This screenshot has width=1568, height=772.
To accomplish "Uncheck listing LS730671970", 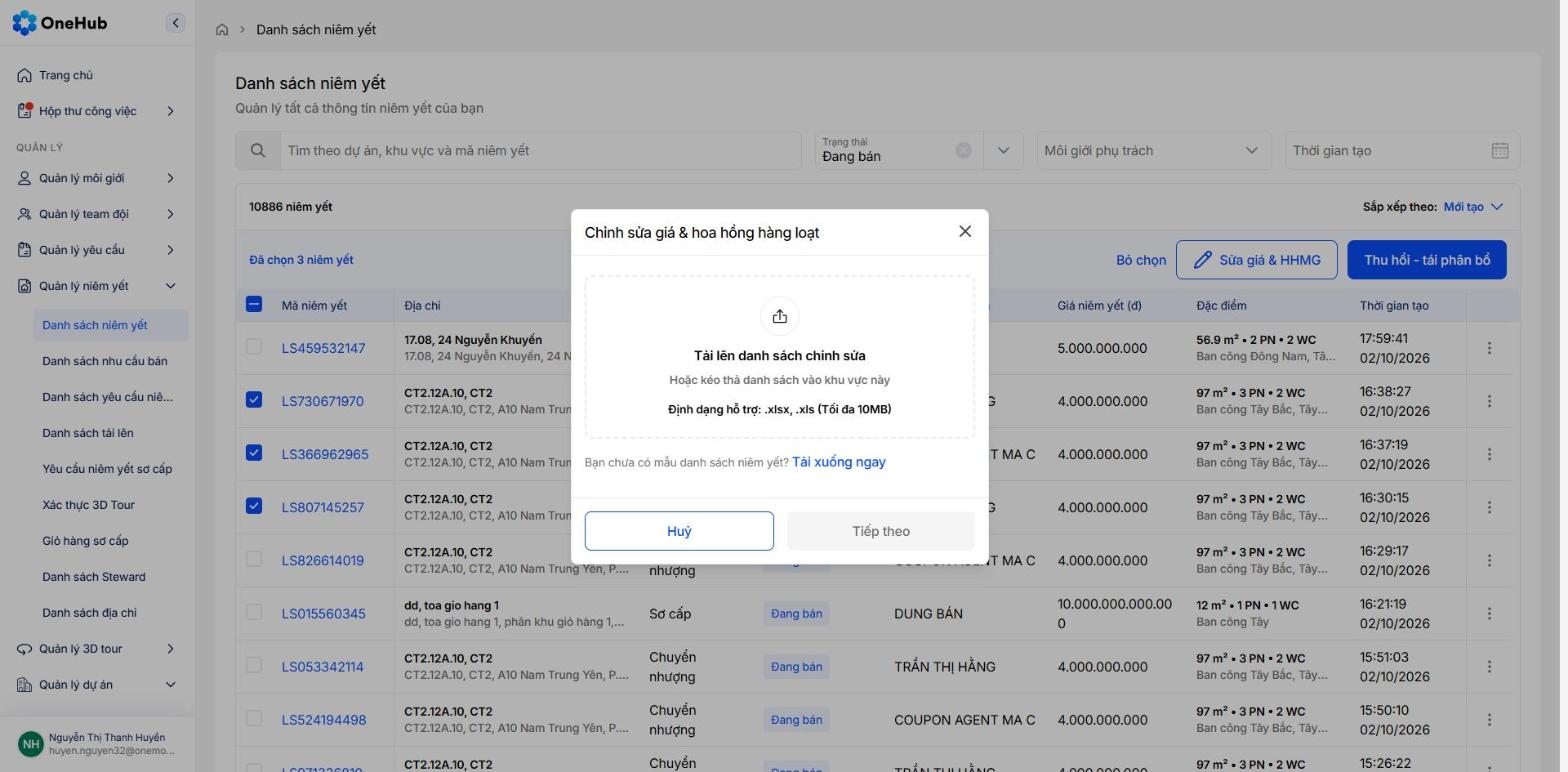I will click(254, 400).
